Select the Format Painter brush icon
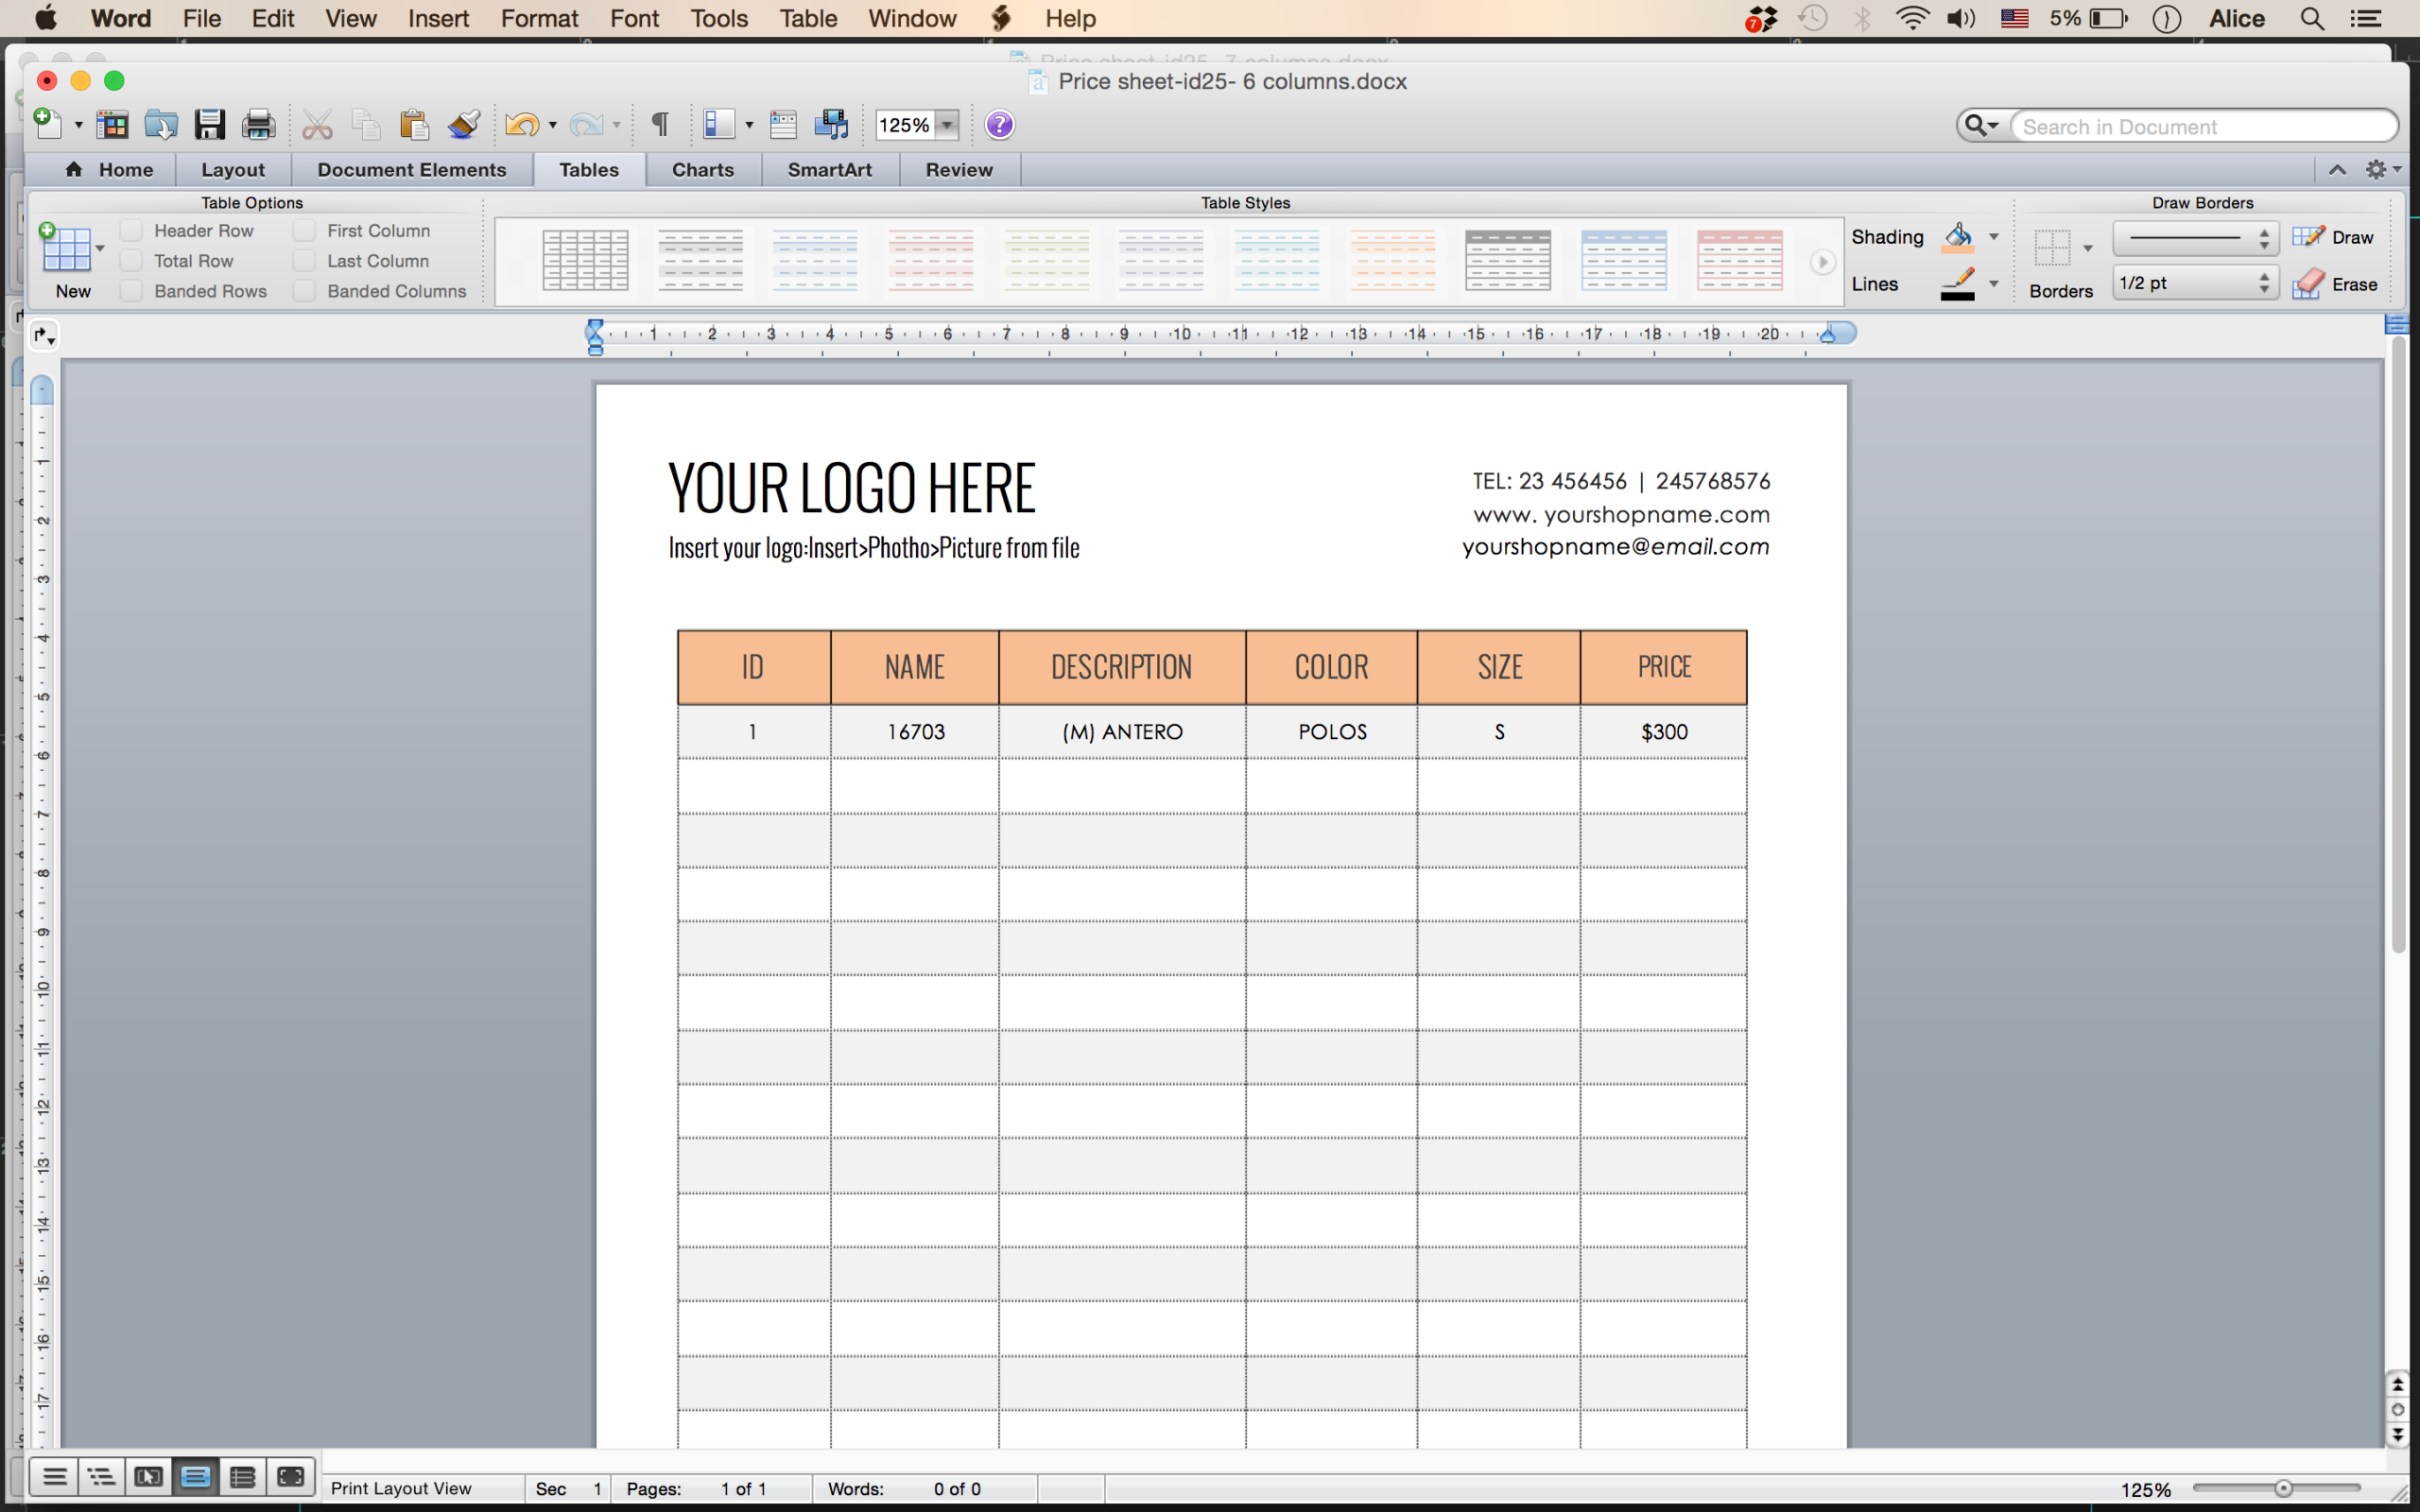This screenshot has height=1512, width=2420. [463, 125]
